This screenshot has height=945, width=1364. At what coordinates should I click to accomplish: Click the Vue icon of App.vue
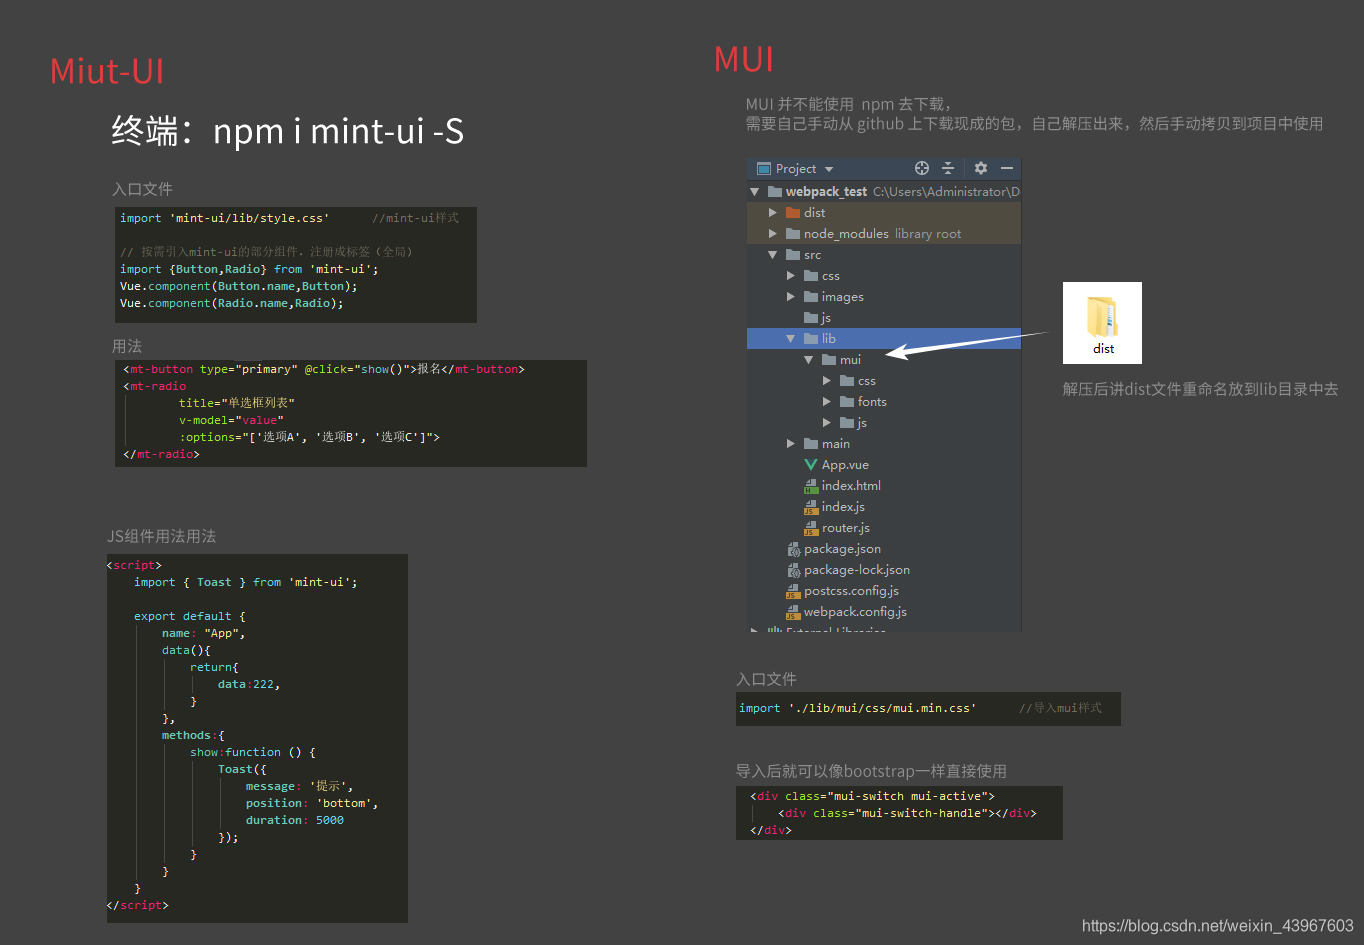811,465
